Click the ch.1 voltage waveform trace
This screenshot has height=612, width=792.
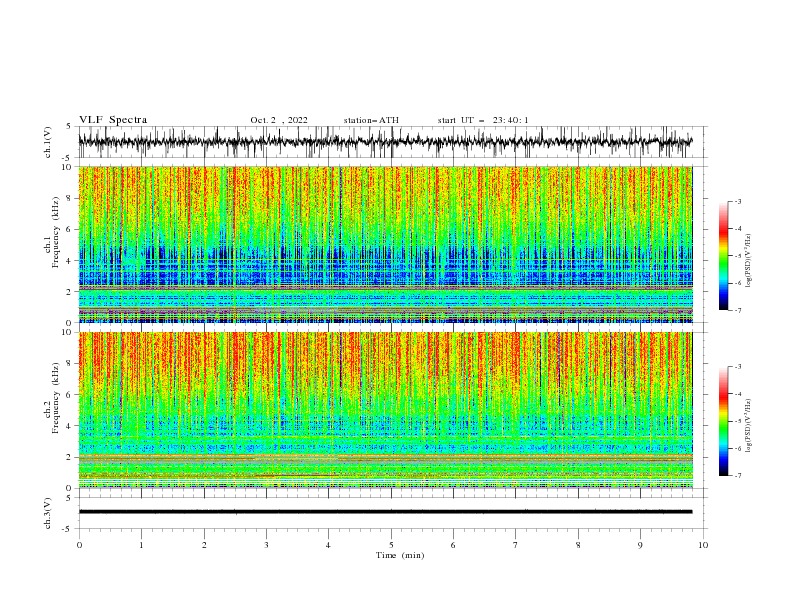point(385,141)
